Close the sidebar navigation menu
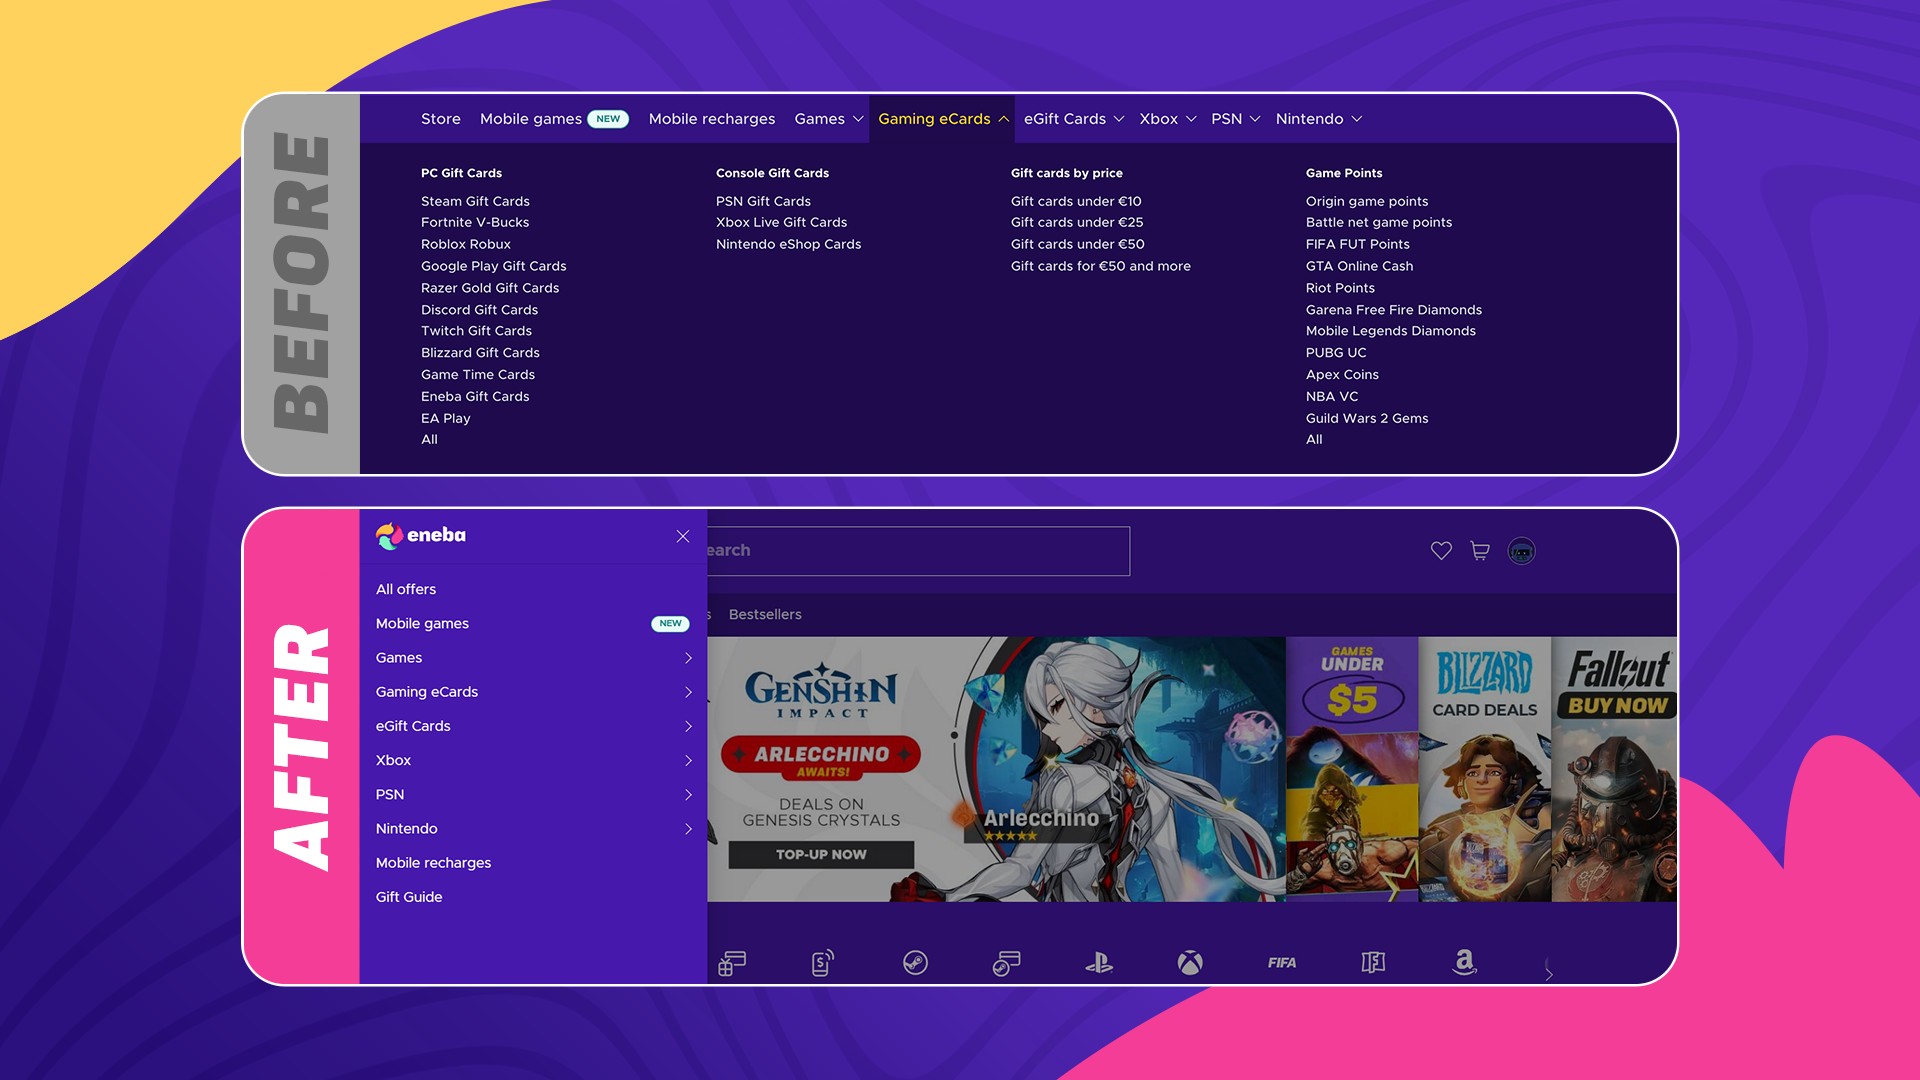This screenshot has width=1920, height=1080. 682,536
